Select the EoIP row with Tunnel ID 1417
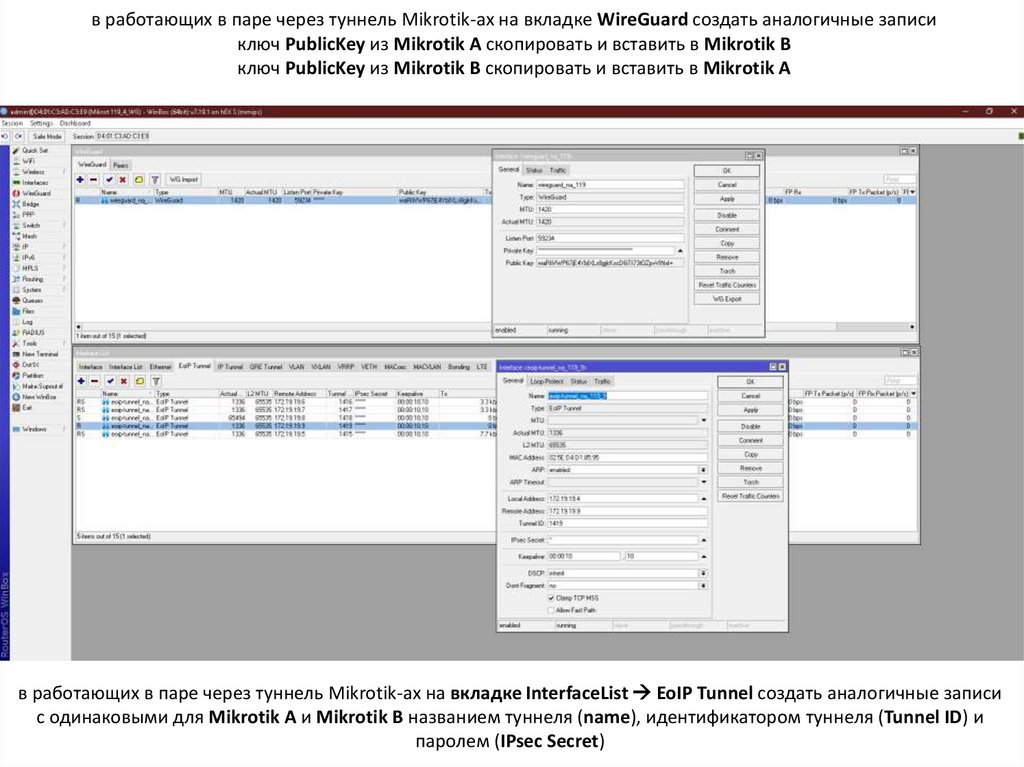 pyautogui.click(x=285, y=410)
